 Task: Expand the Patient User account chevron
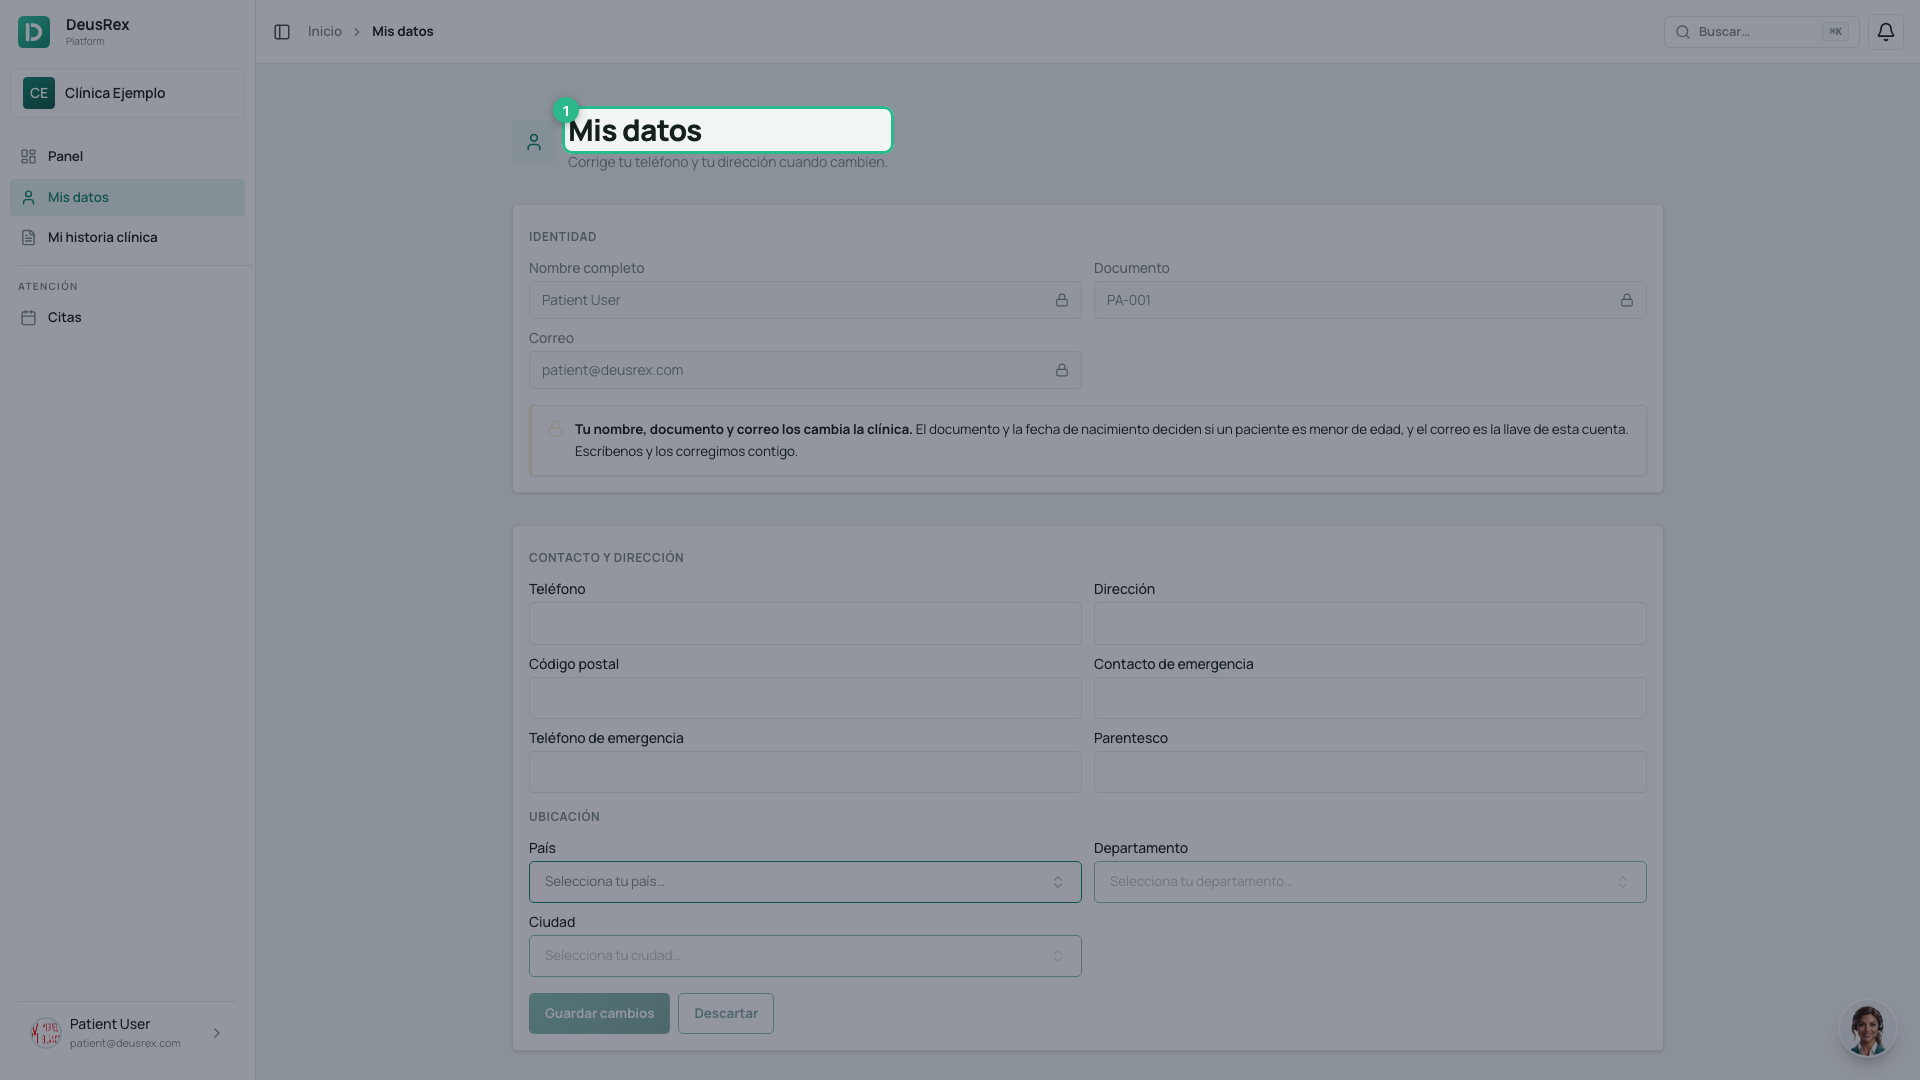[x=217, y=1033]
